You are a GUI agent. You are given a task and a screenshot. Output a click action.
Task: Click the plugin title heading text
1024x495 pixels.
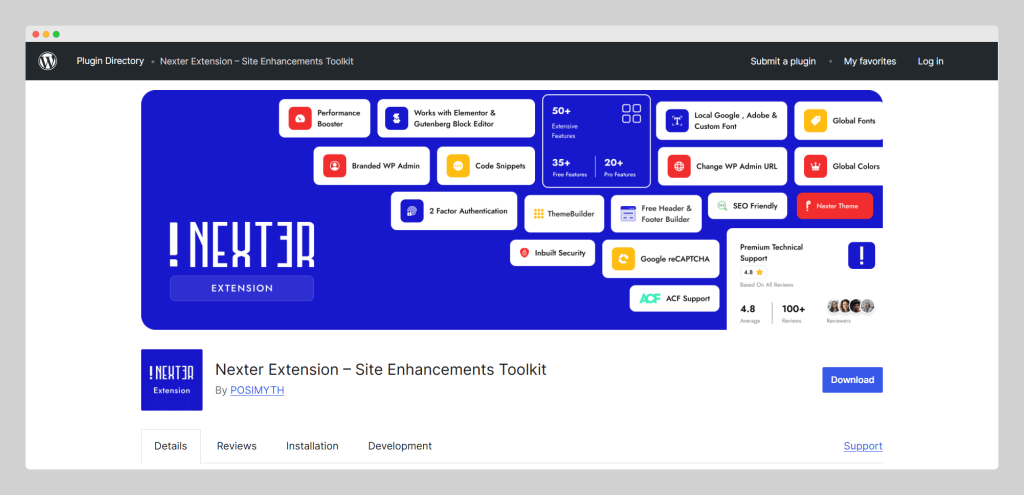coord(381,370)
